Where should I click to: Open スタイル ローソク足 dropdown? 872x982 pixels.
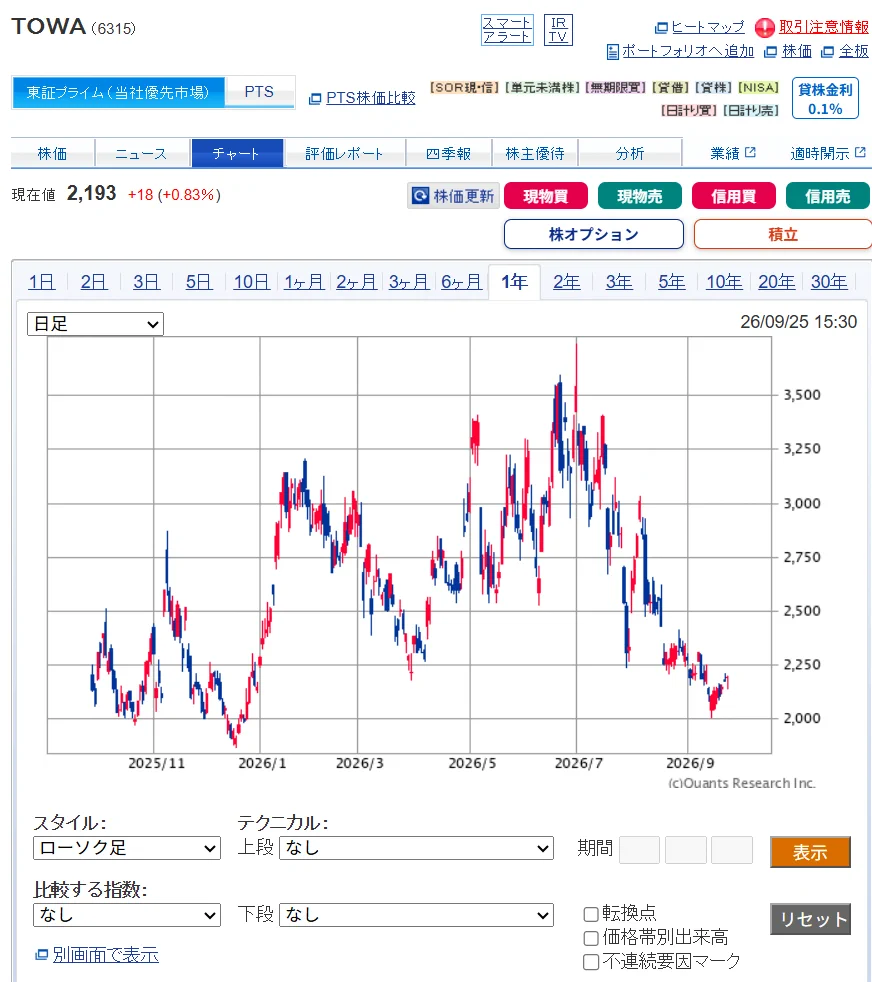pos(127,848)
